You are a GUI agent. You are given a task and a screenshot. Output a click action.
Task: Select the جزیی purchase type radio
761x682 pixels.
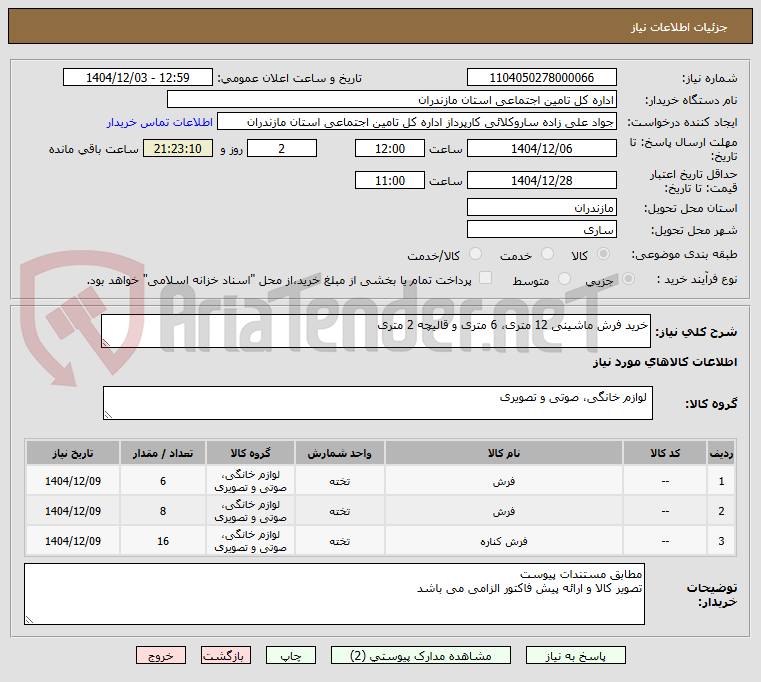628,279
